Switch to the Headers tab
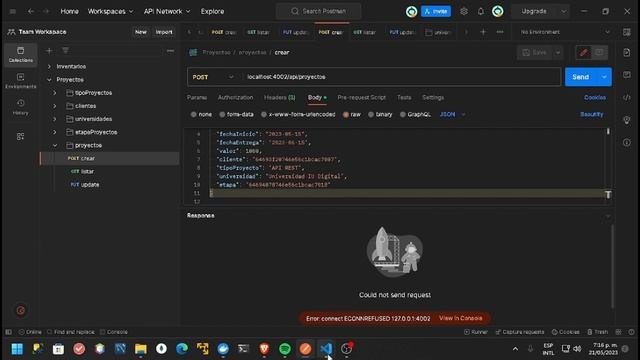This screenshot has height=360, width=640. point(280,98)
